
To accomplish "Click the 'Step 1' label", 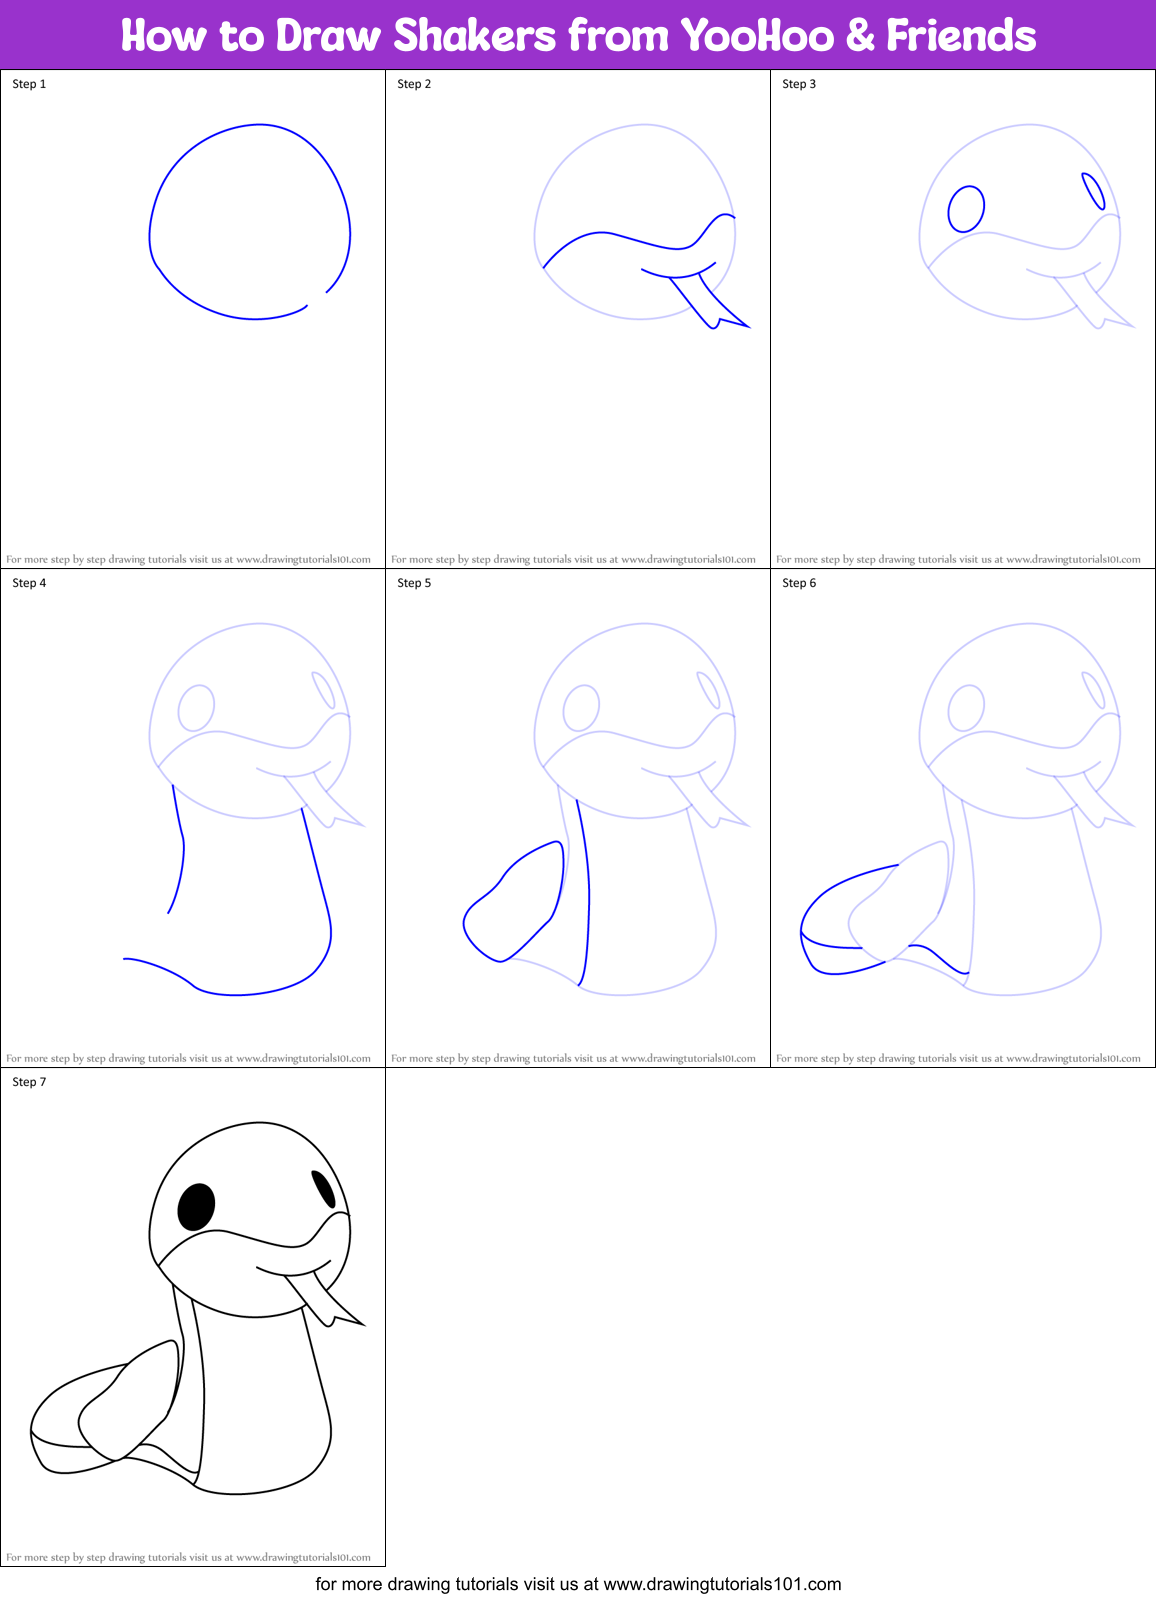I will (29, 84).
